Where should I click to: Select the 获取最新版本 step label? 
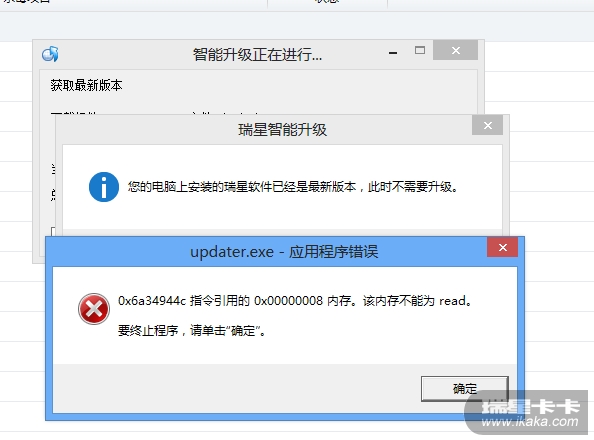click(86, 85)
